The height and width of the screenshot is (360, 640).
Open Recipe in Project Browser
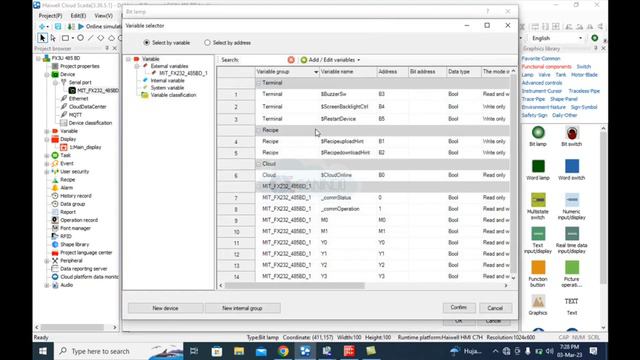point(67,180)
